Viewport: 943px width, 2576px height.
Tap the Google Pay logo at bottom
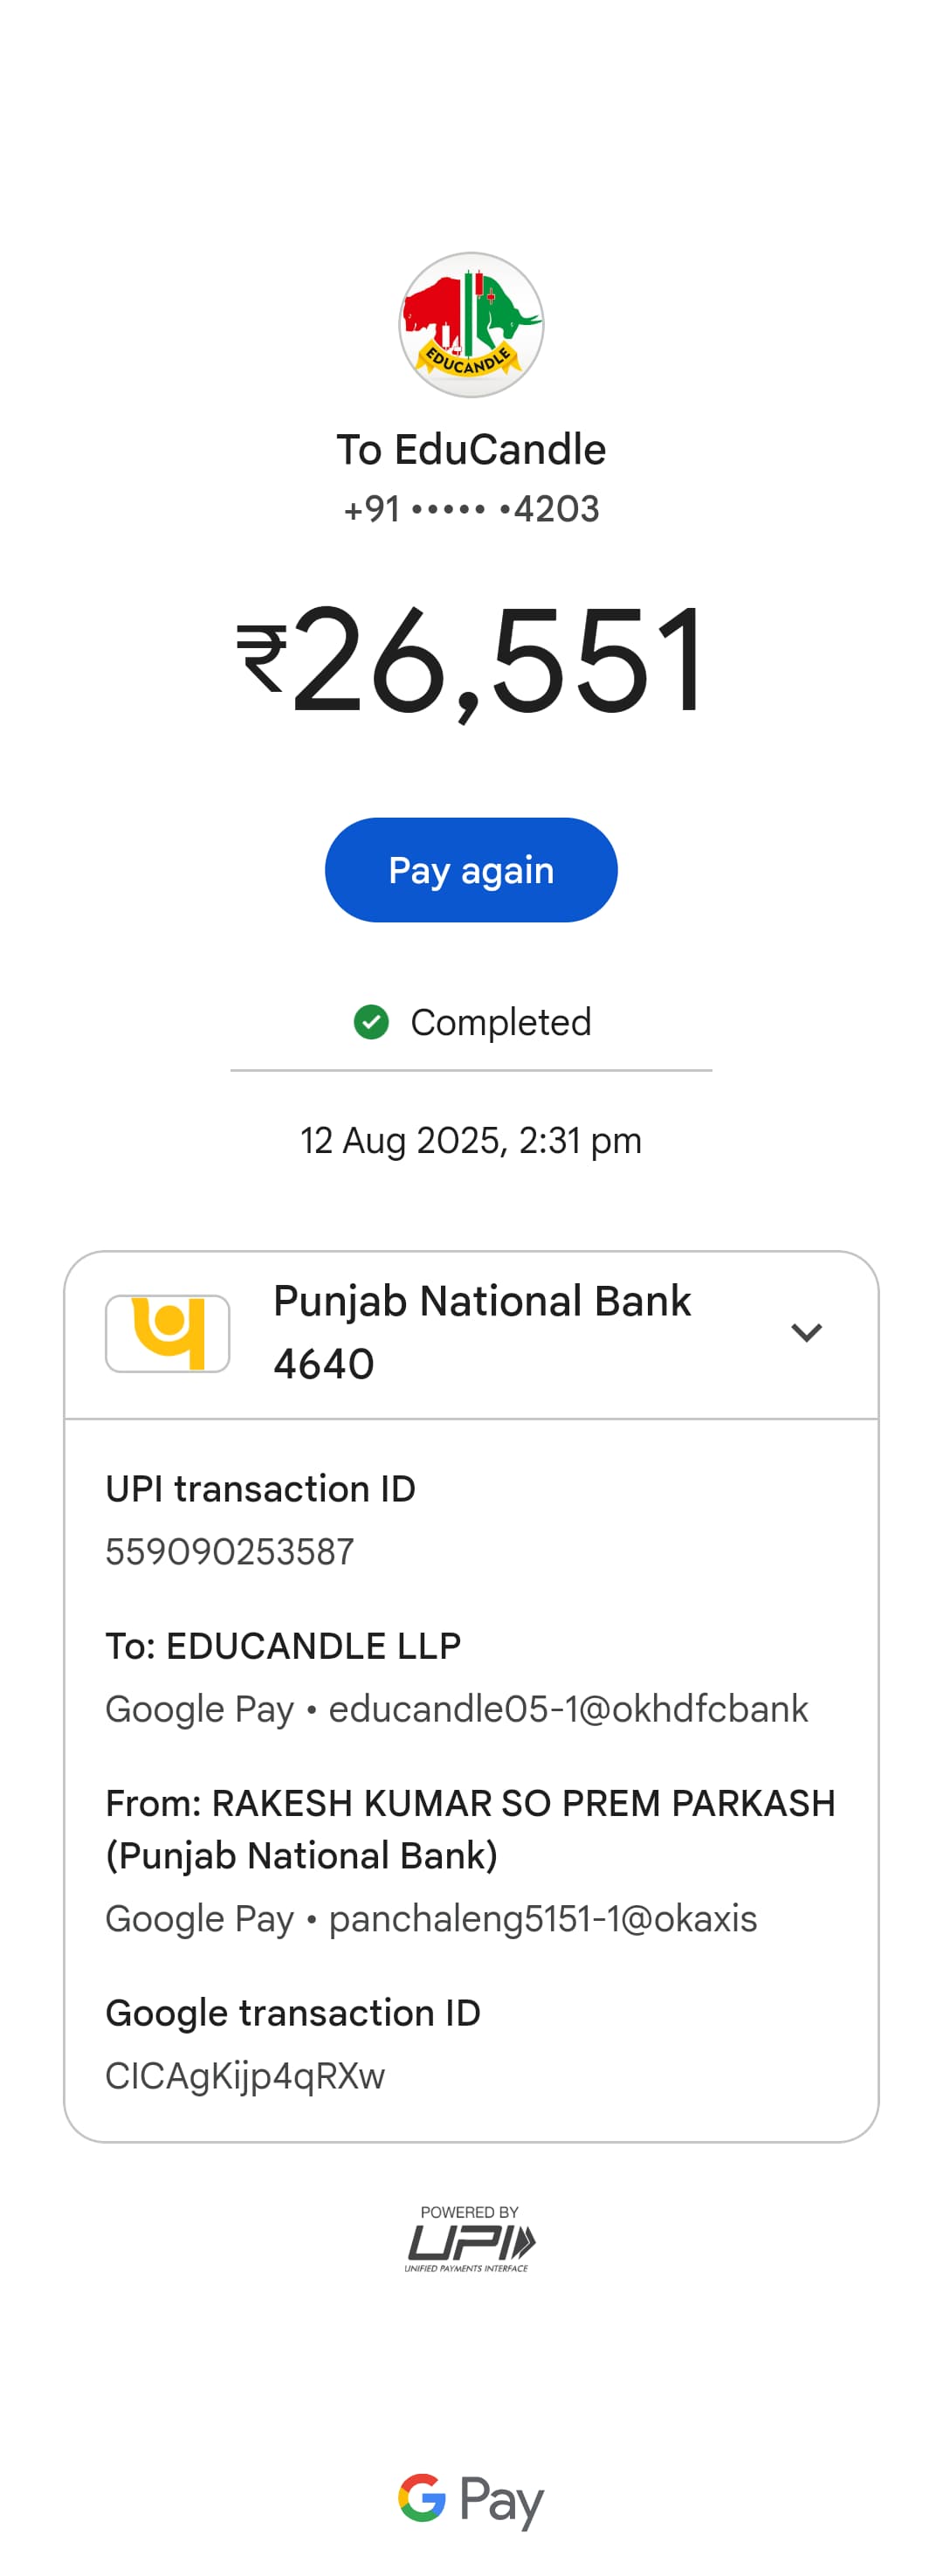(471, 2499)
